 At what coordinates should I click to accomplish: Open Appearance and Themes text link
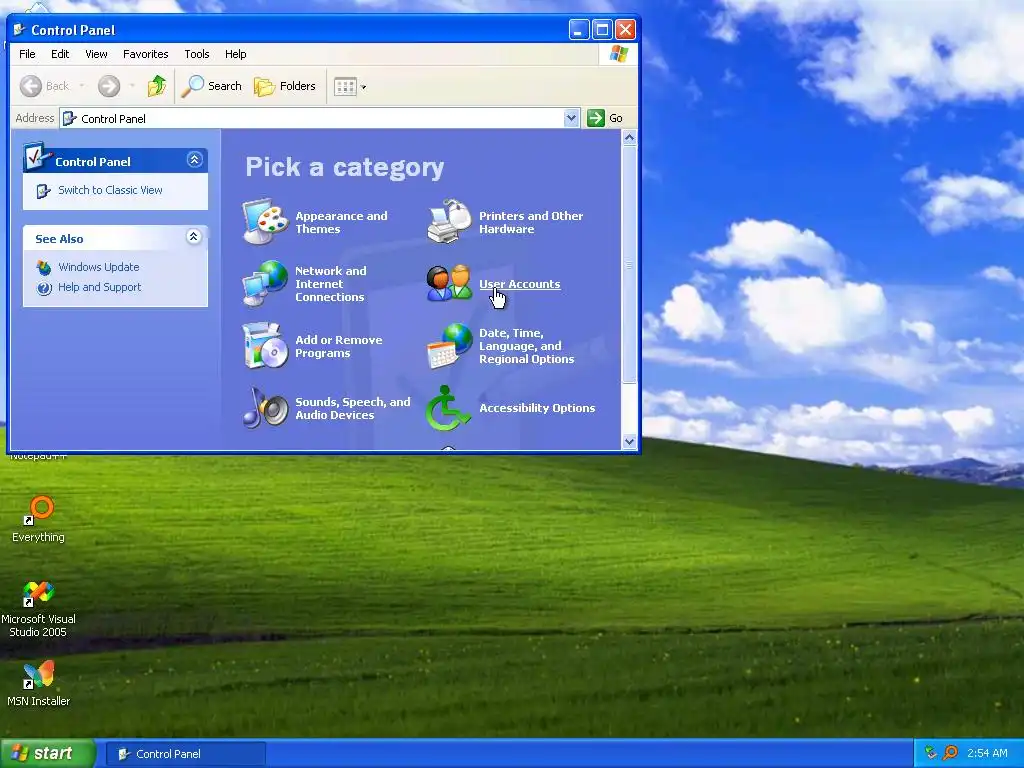341,222
